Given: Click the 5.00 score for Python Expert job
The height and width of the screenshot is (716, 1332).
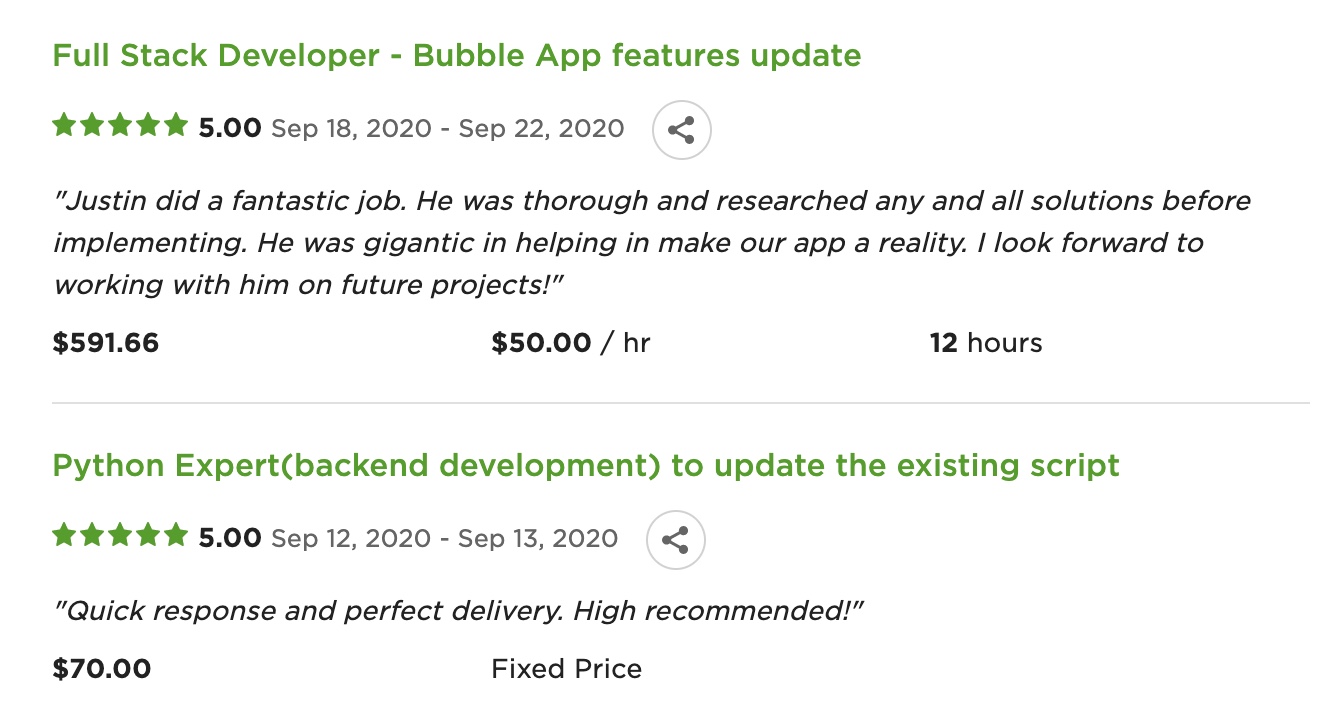Looking at the screenshot, I should (x=230, y=539).
